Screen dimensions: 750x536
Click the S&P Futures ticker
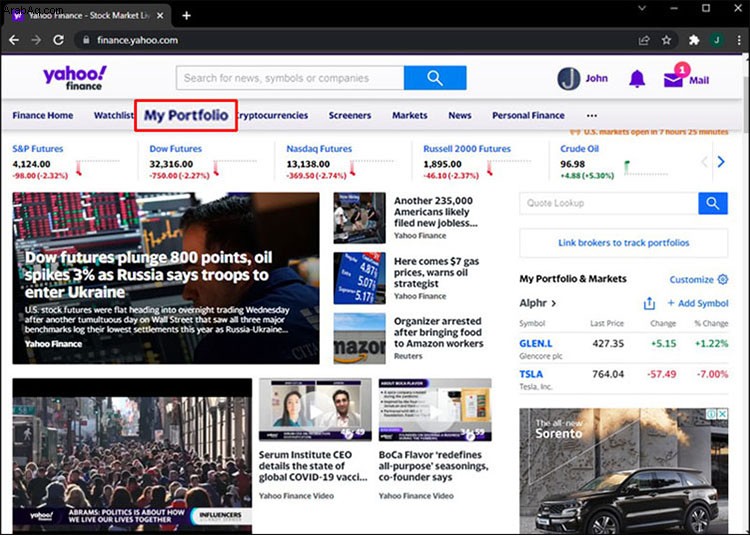coord(38,149)
